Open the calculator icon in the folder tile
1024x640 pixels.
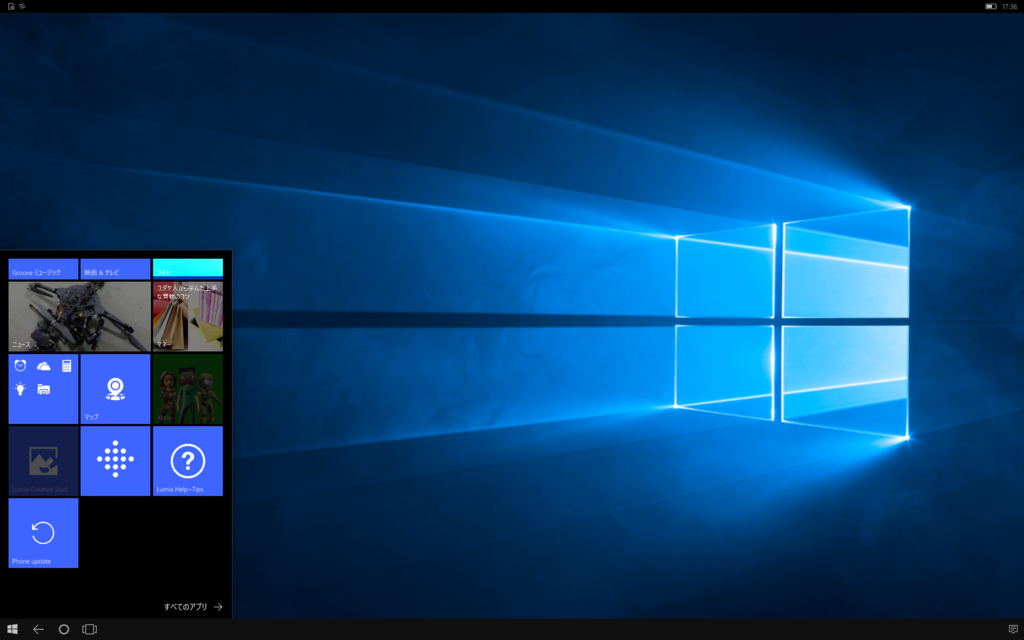coord(67,366)
